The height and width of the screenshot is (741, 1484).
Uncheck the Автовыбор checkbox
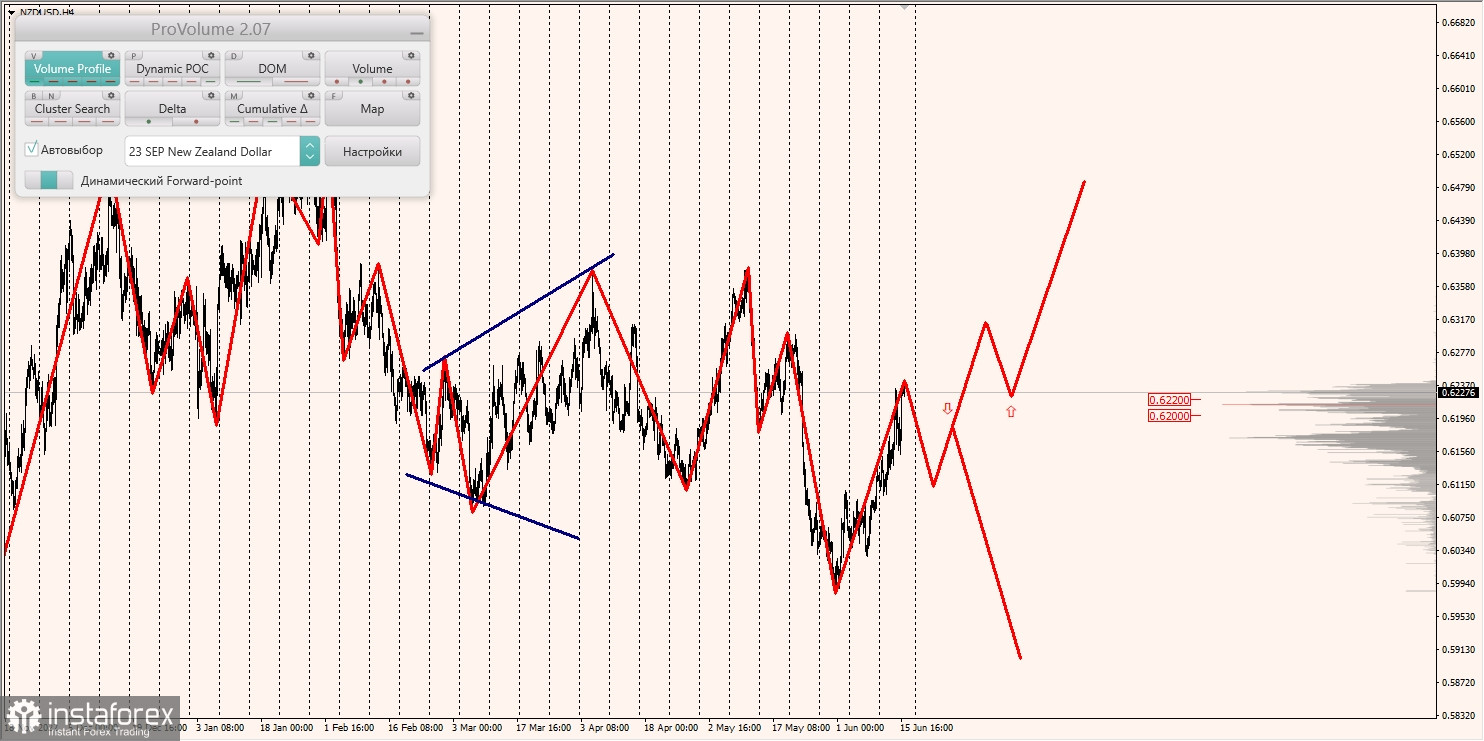point(32,149)
